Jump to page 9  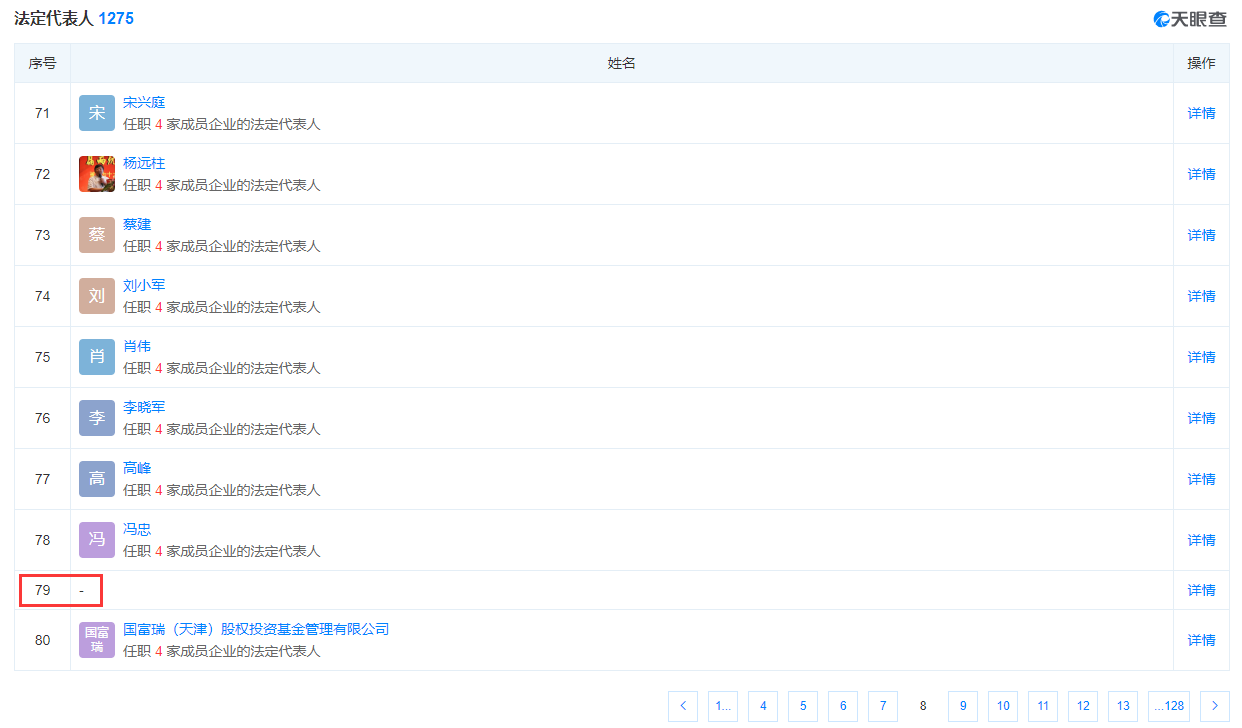tap(963, 706)
